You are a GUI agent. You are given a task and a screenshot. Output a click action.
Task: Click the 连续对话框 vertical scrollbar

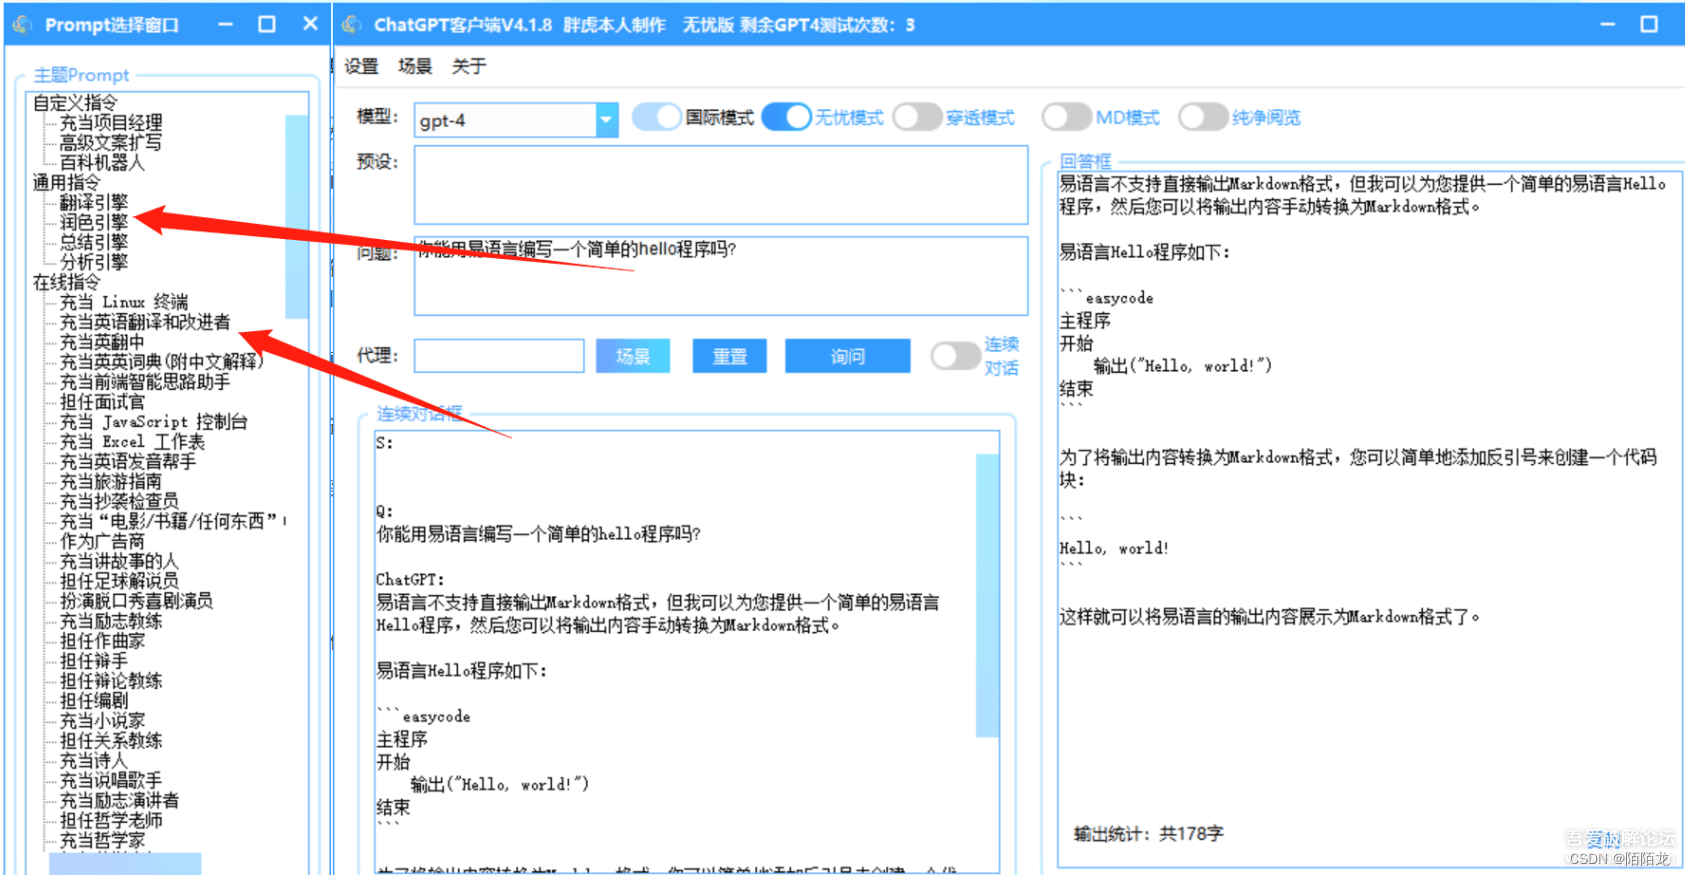point(987,596)
